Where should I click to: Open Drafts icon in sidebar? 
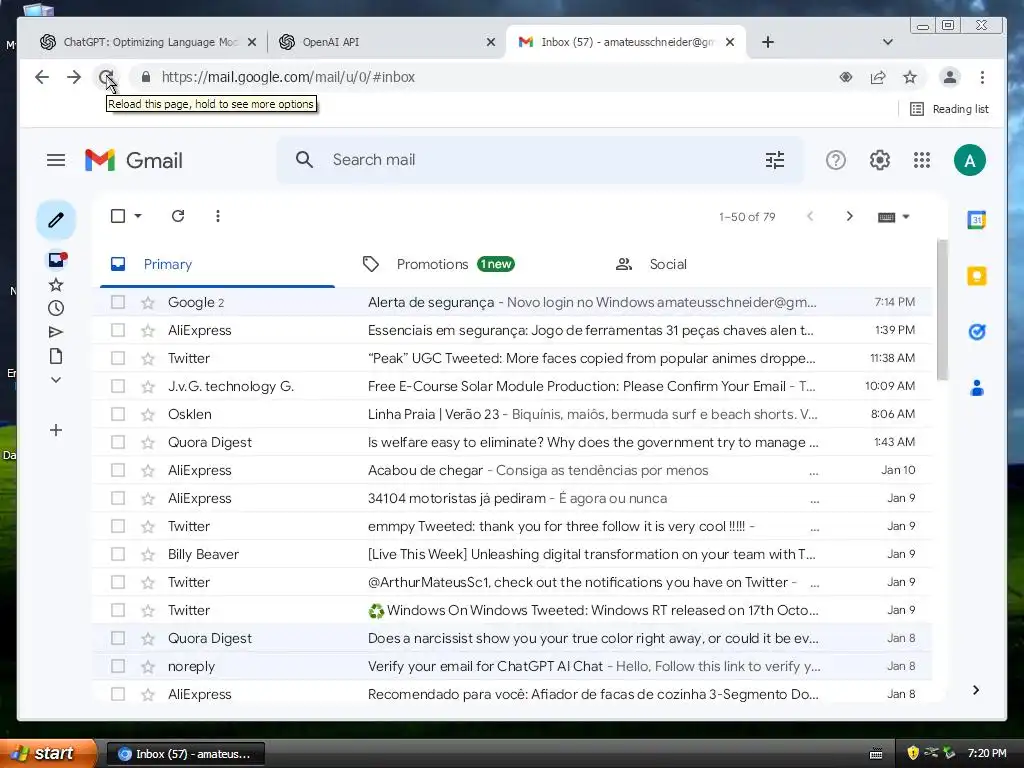coord(56,356)
